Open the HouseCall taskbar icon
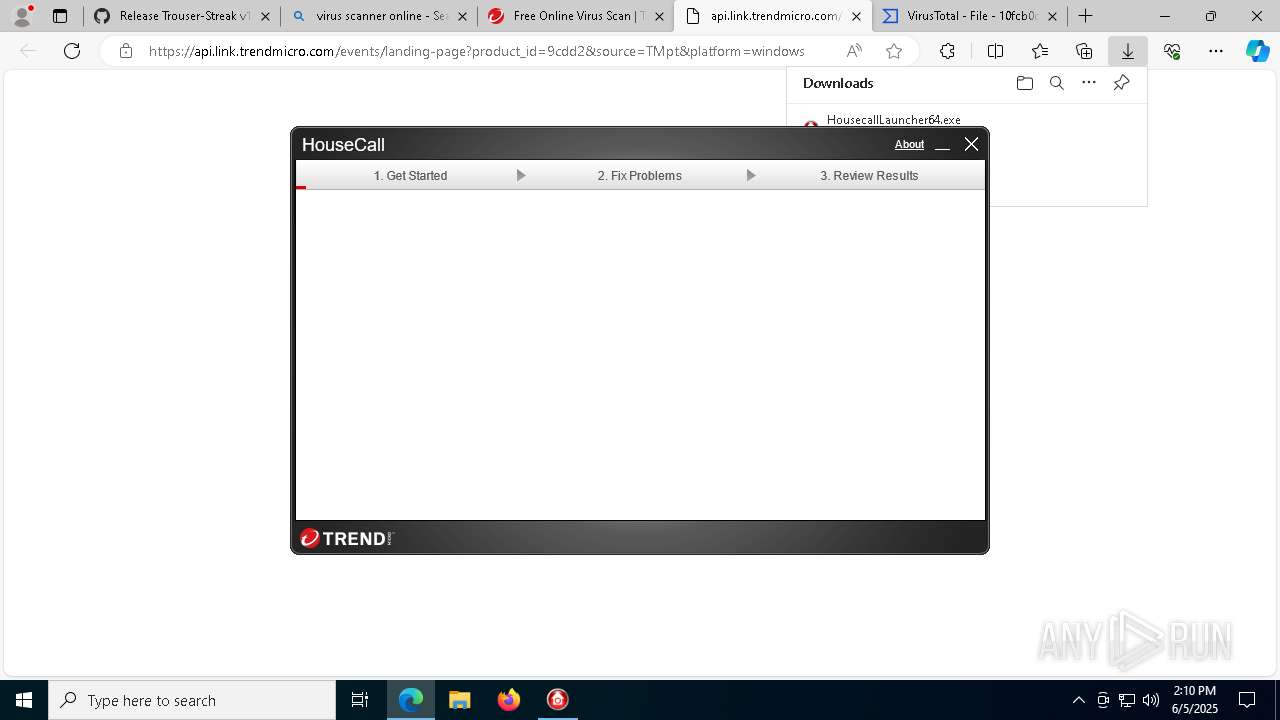 pos(558,700)
